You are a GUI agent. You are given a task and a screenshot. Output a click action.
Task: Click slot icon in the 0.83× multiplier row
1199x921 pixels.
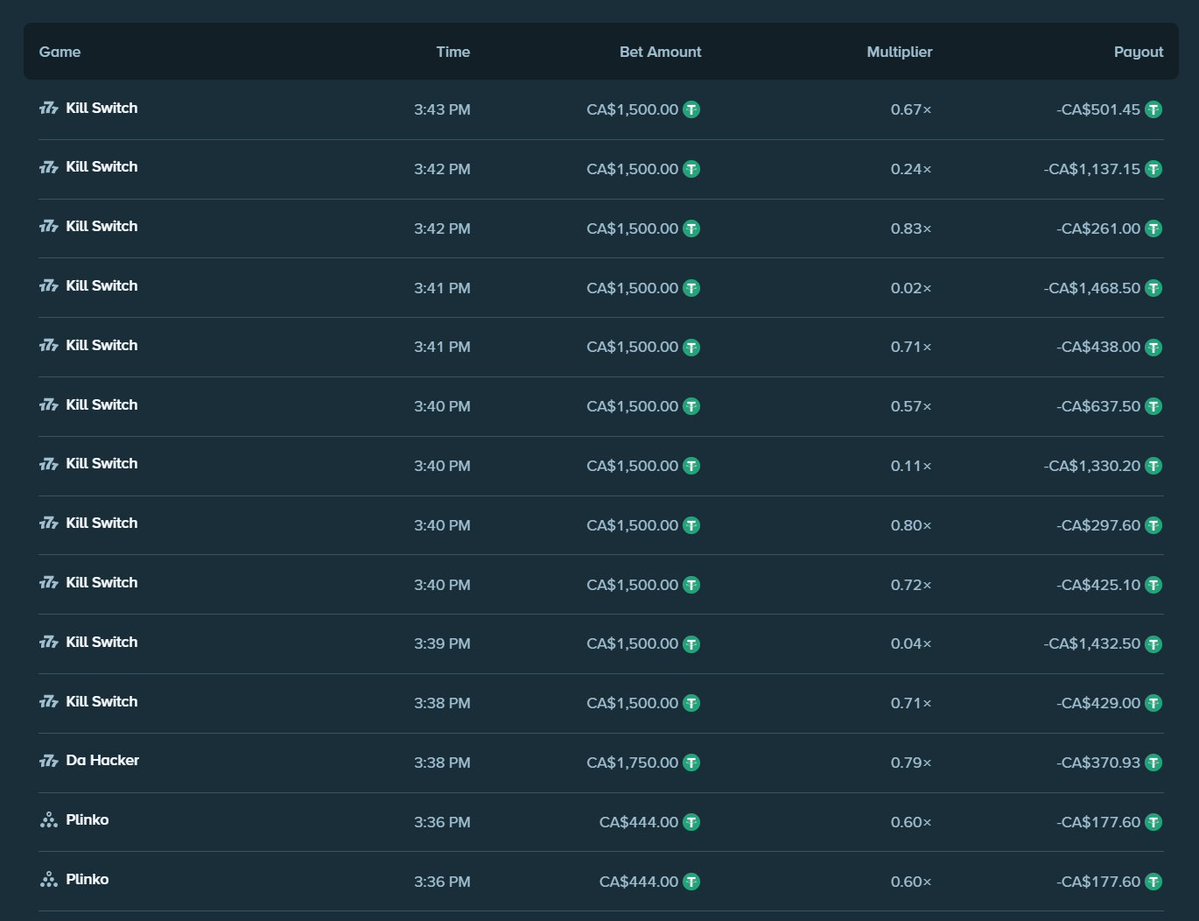[x=49, y=226]
